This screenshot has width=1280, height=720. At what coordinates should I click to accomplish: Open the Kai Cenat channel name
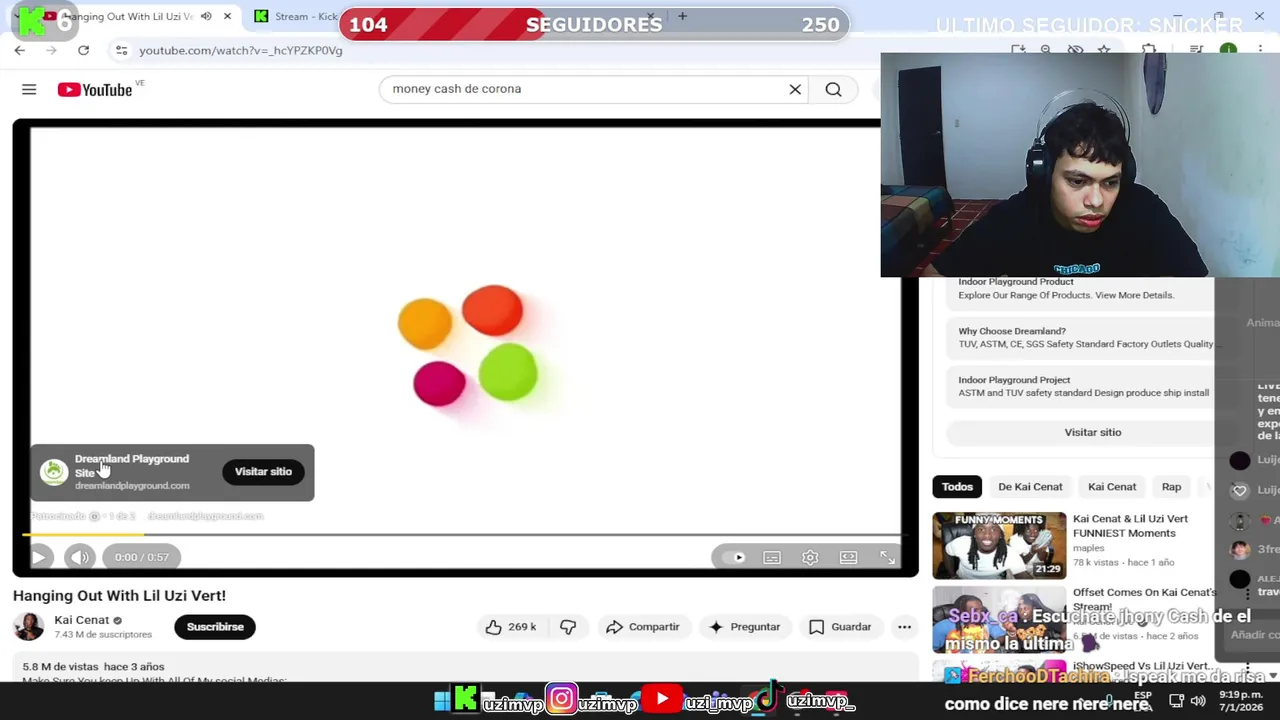(x=81, y=620)
